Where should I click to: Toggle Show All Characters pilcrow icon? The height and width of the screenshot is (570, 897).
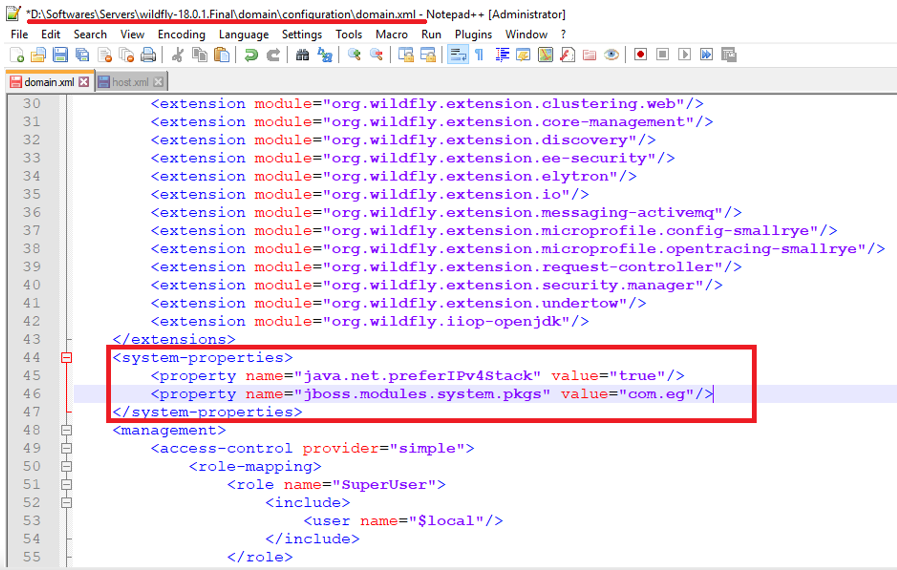coord(479,55)
